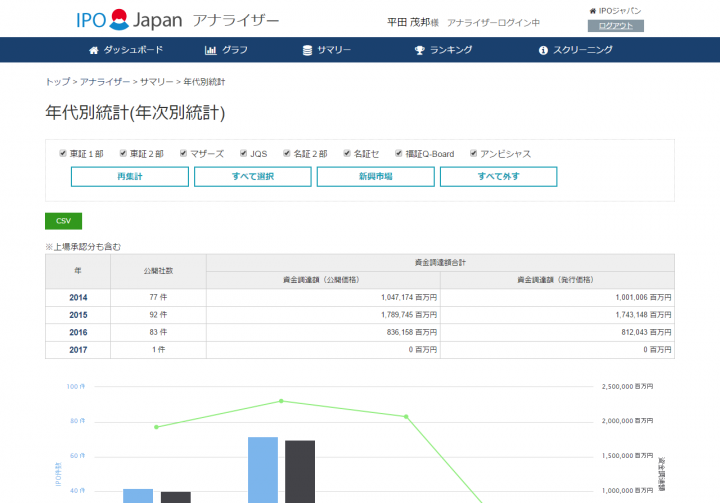Go to トップ breadcrumb link
The height and width of the screenshot is (503, 720).
coord(57,81)
